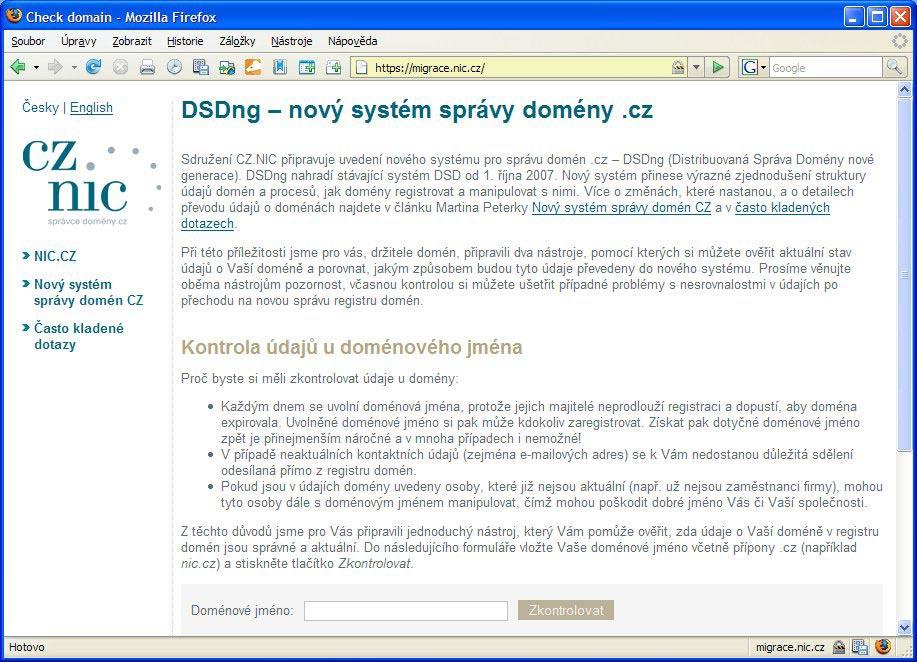Click the CZ.NIC logo image
The image size is (917, 662).
point(92,182)
